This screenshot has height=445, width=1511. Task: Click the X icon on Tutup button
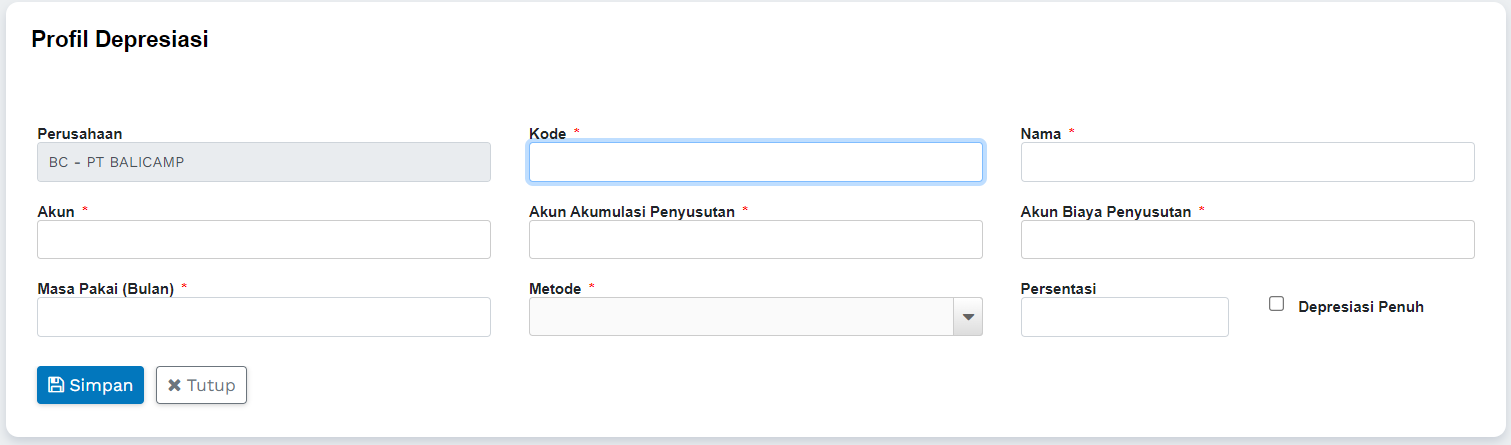[174, 385]
